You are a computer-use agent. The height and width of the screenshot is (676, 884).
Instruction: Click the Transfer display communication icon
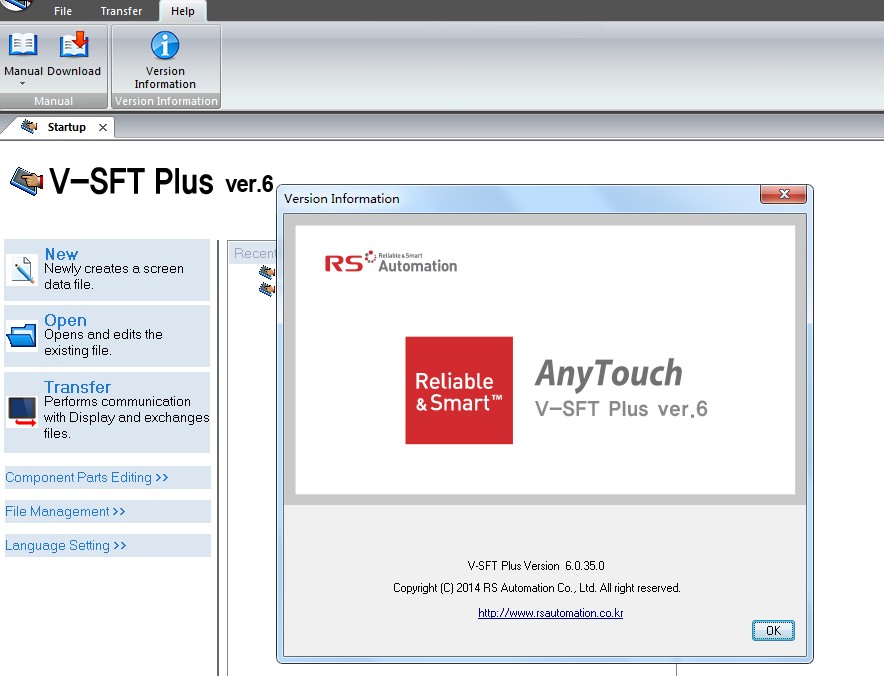22,411
